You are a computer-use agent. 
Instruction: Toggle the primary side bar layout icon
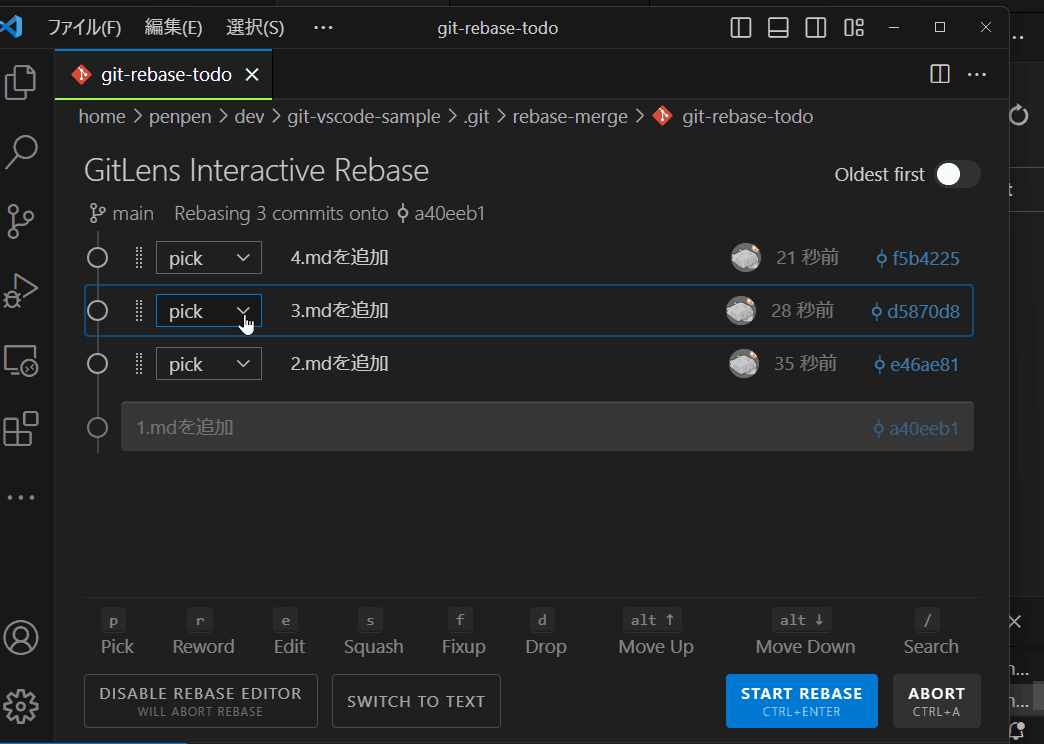pos(740,27)
